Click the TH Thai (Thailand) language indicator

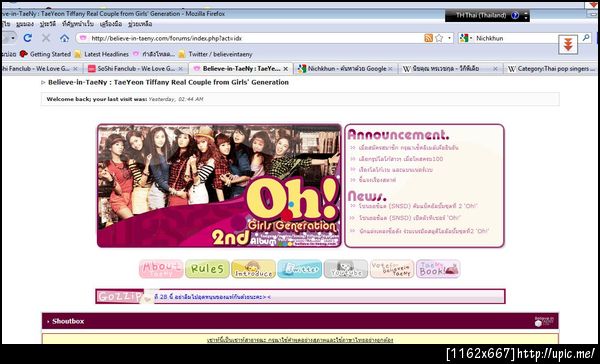[481, 15]
